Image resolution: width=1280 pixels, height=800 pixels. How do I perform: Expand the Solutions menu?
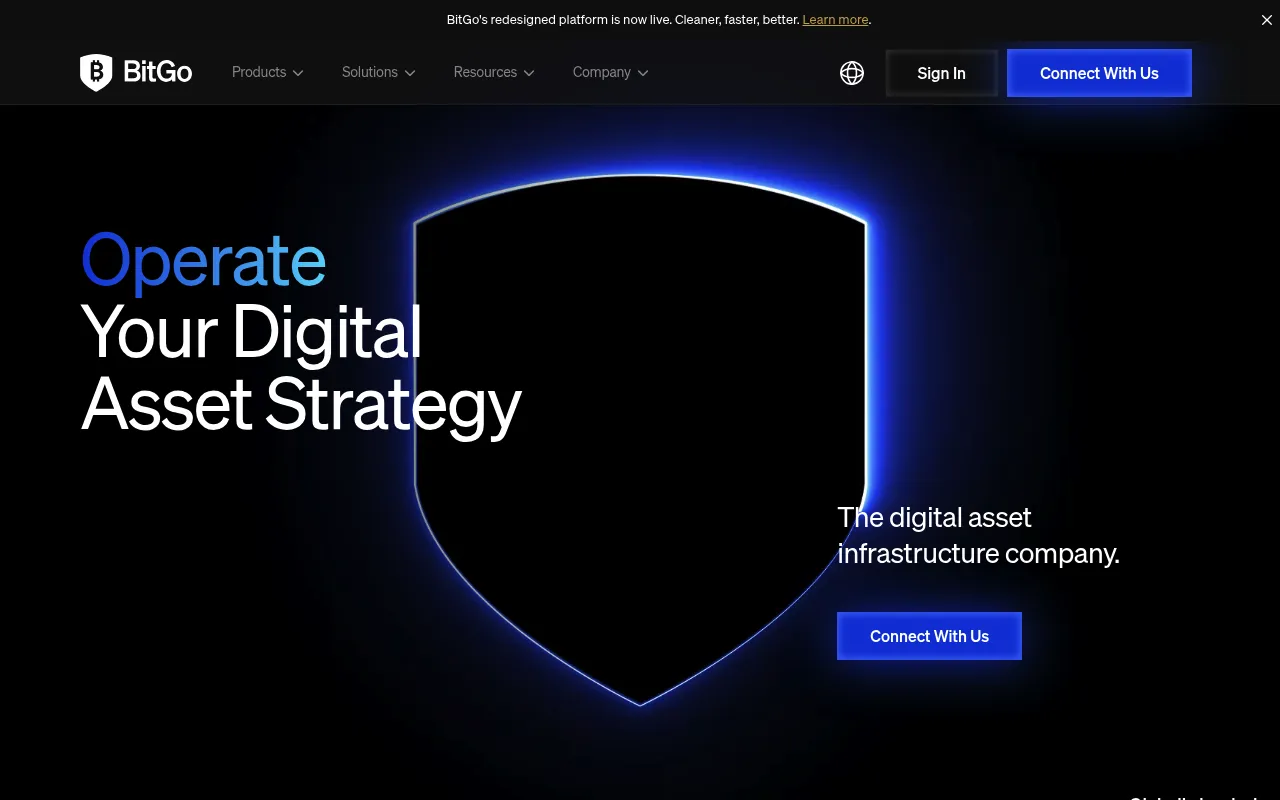[379, 72]
